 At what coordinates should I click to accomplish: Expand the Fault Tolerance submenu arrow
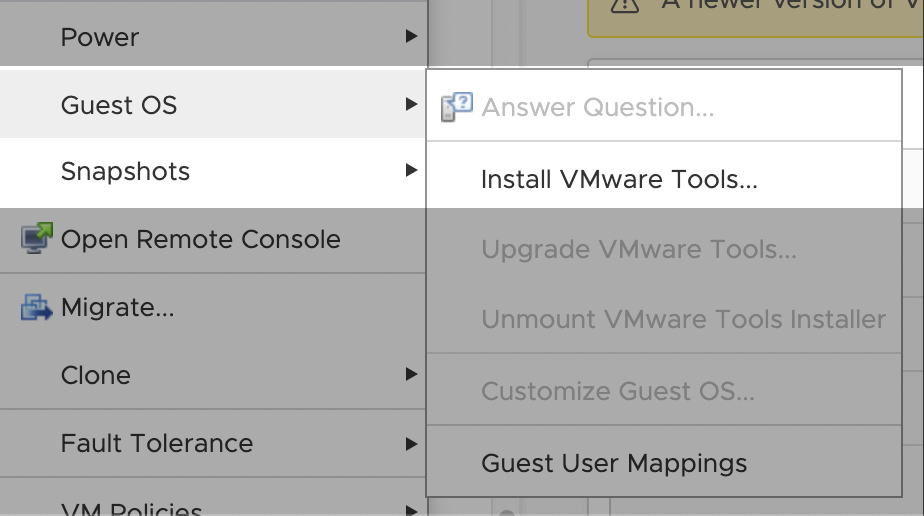(x=411, y=444)
